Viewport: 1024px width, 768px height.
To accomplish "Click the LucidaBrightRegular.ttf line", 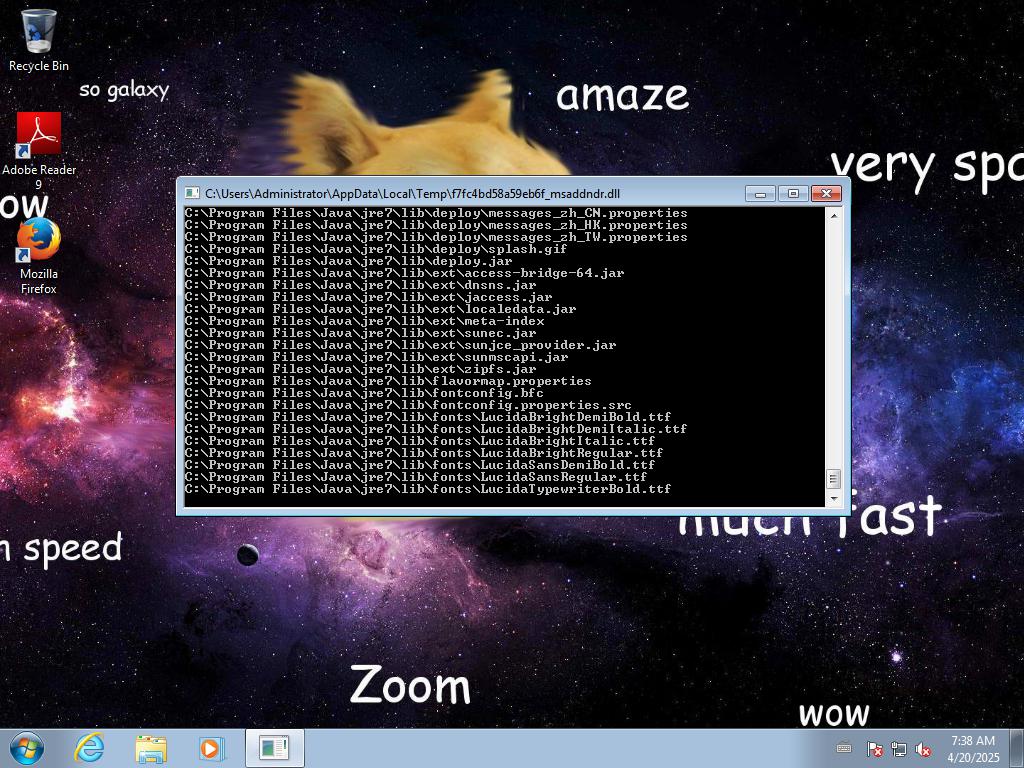I will [424, 453].
